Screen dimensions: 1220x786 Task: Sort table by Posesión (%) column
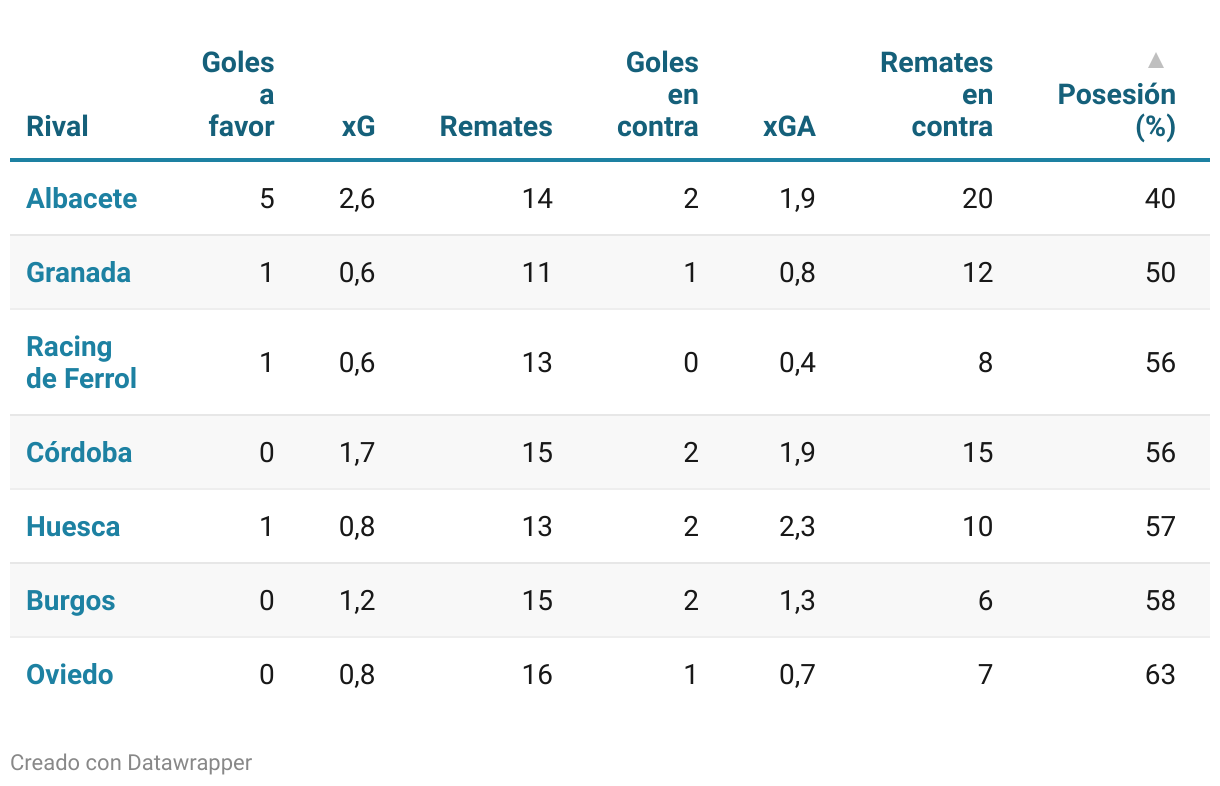pyautogui.click(x=1116, y=110)
